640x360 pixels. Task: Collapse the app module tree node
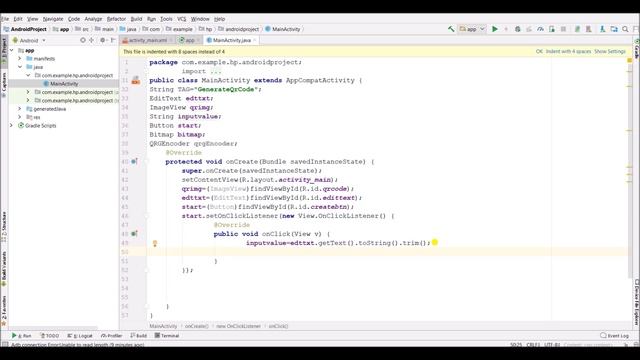click(11, 50)
